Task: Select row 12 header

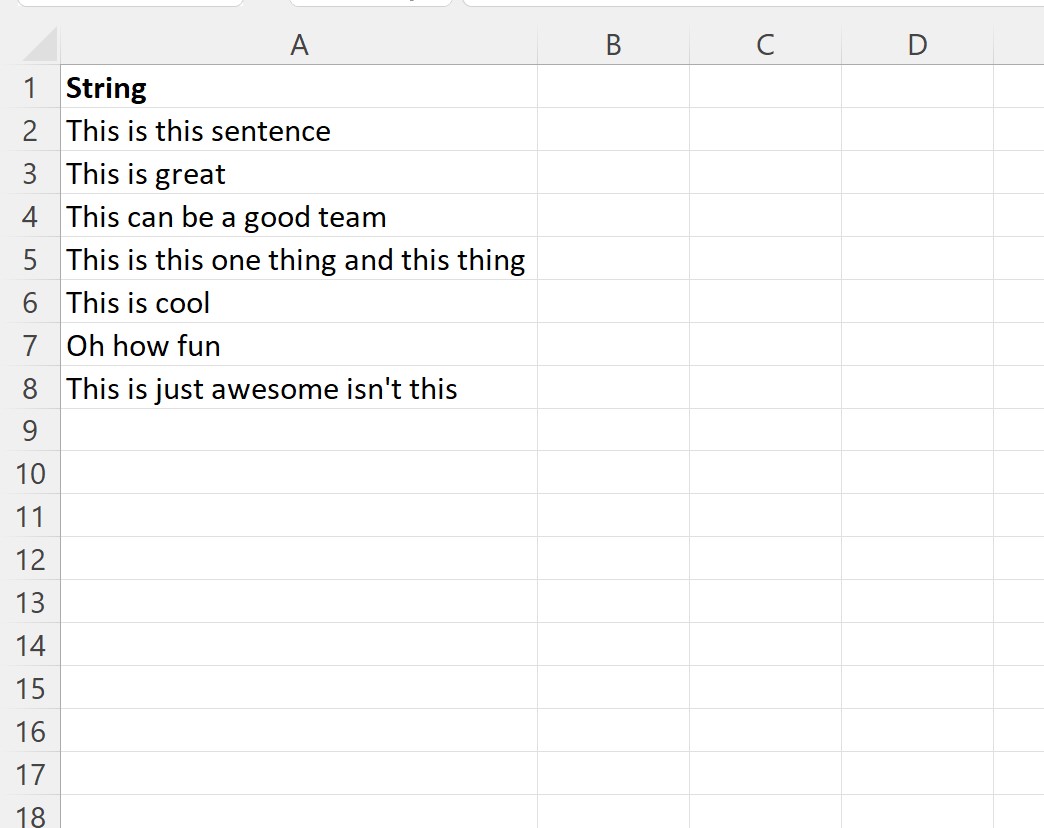Action: pyautogui.click(x=30, y=559)
